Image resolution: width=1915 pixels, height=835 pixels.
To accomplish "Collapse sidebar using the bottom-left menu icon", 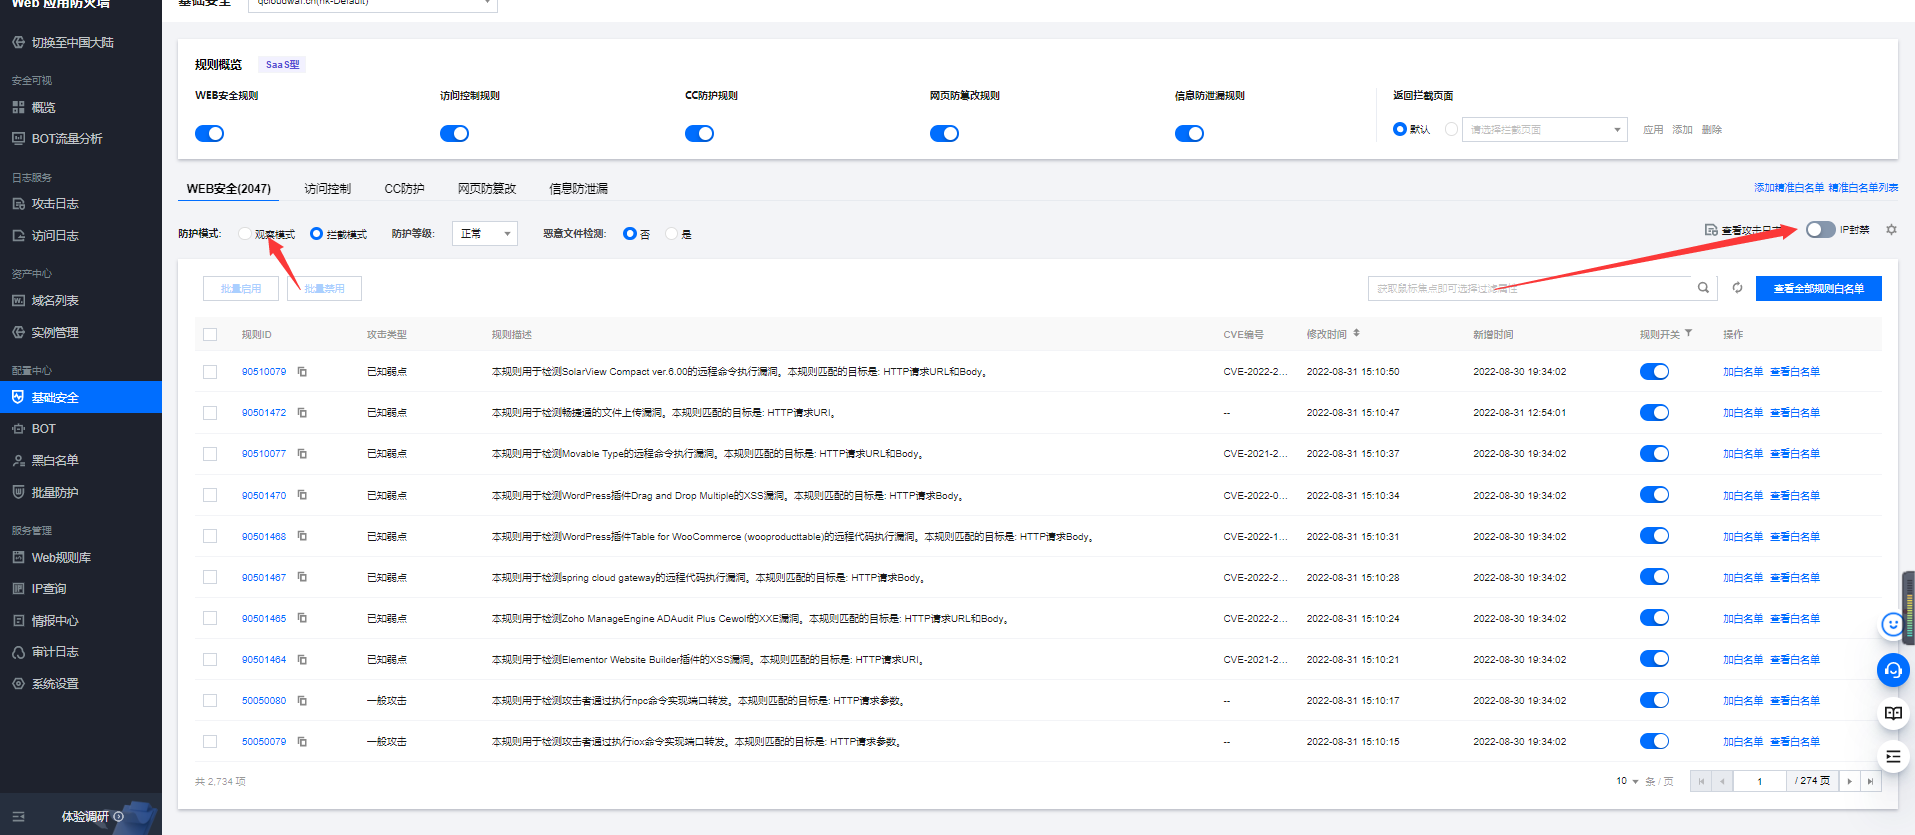I will pyautogui.click(x=18, y=817).
